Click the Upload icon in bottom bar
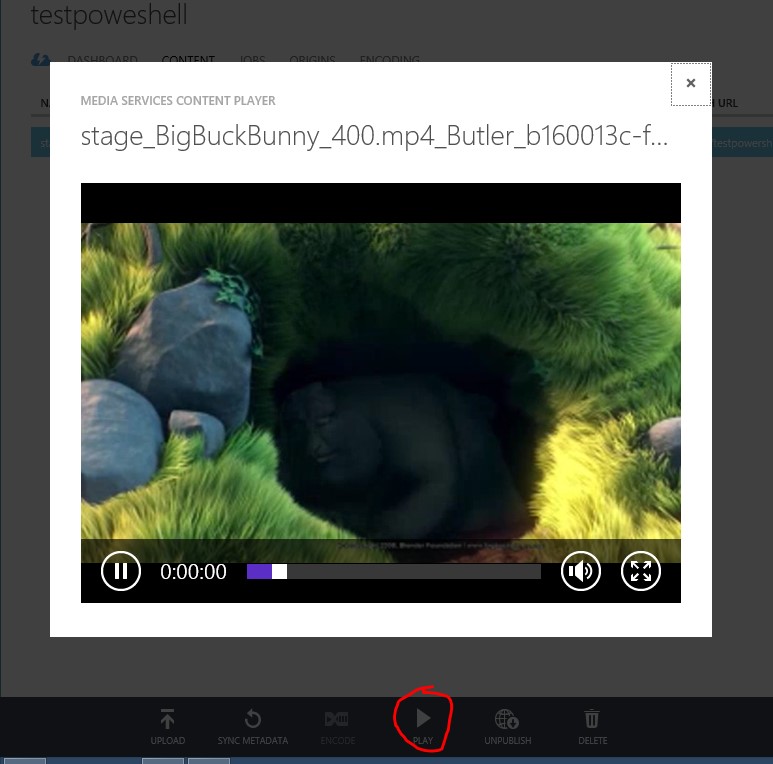The width and height of the screenshot is (773, 764). click(x=167, y=720)
